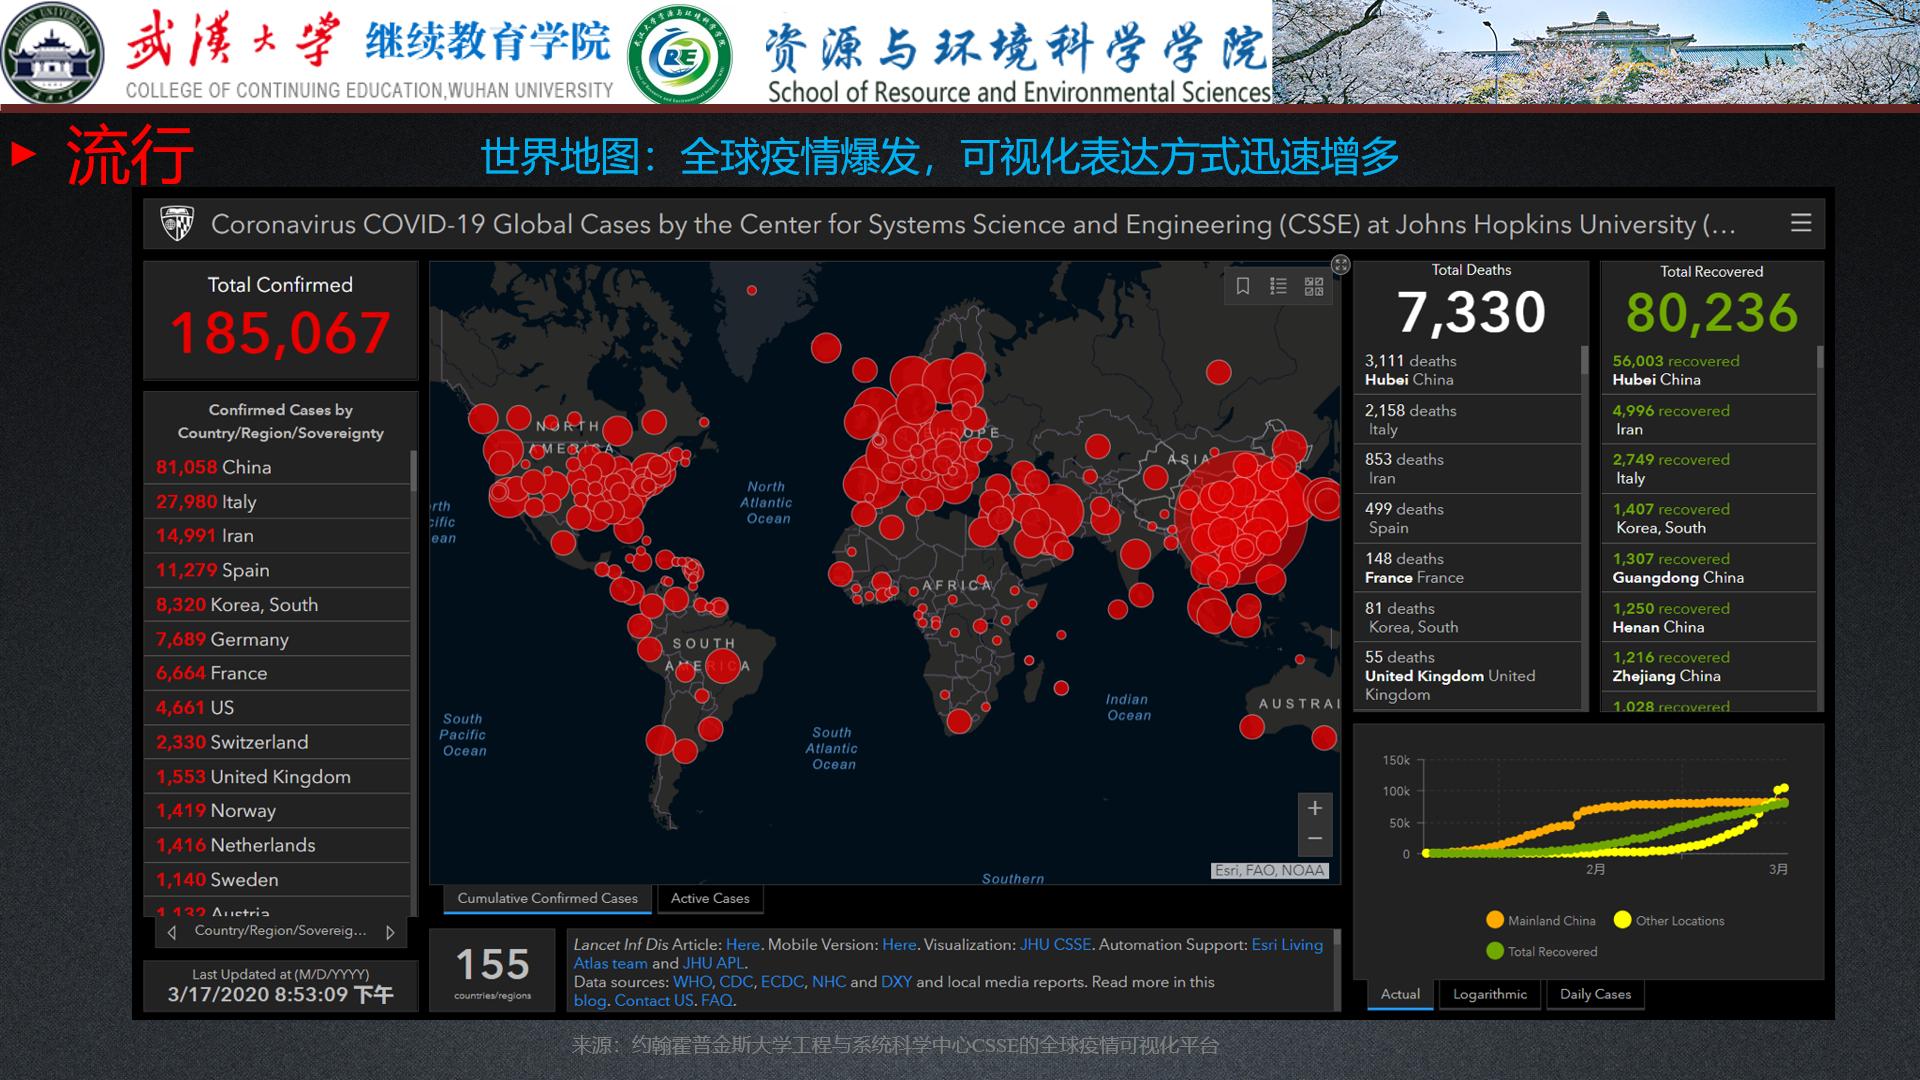The width and height of the screenshot is (1920, 1080).
Task: Switch chart to the Logarithmic tab
Action: (1489, 994)
